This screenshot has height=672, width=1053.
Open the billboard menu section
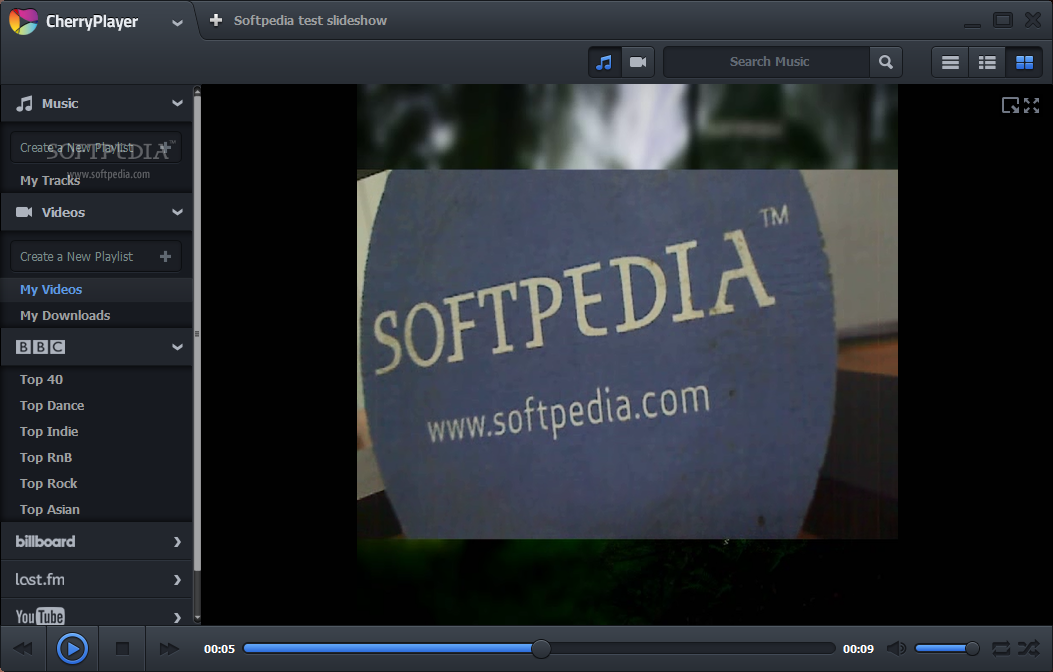point(96,541)
